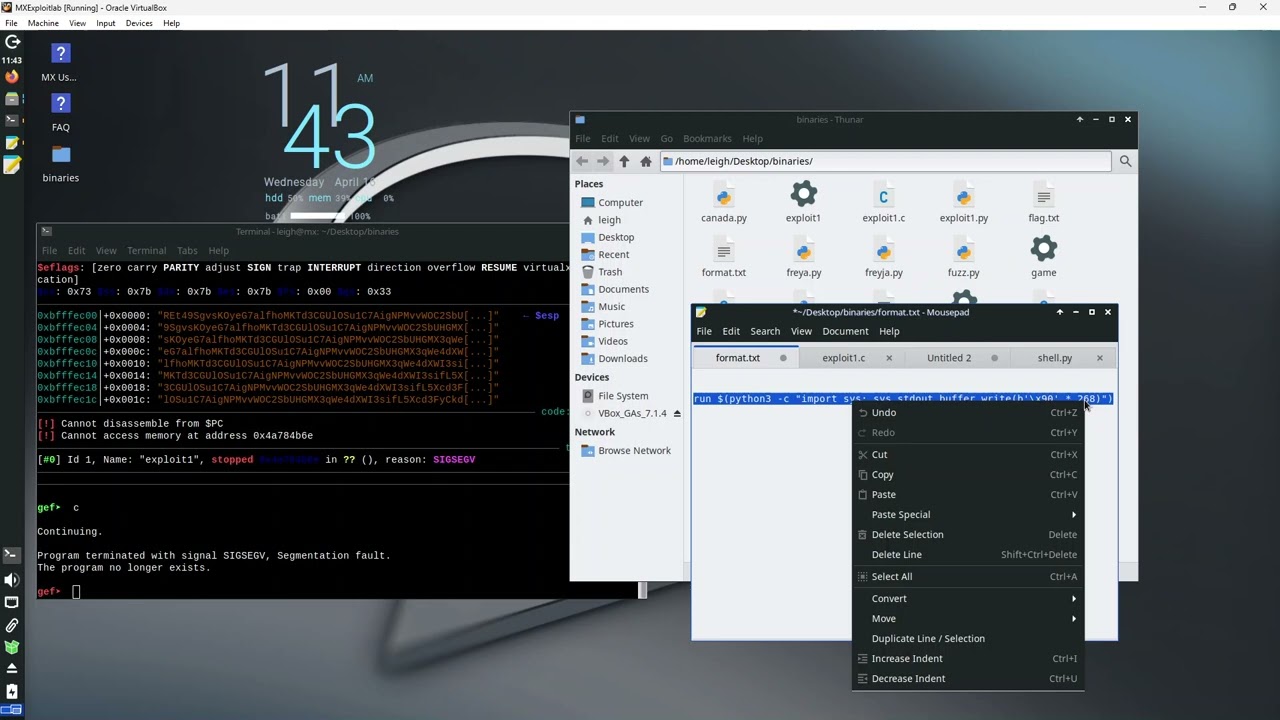Select format.txt in the Thunar file view
Screen dimensions: 1280x720
pos(724,258)
